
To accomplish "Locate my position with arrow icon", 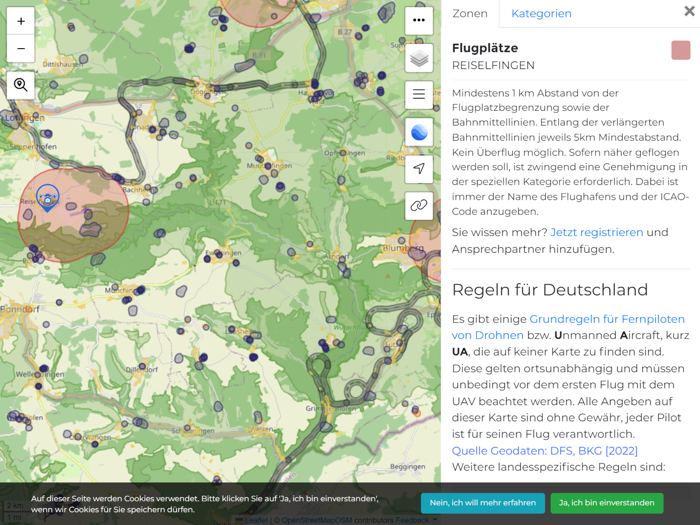I will (419, 169).
